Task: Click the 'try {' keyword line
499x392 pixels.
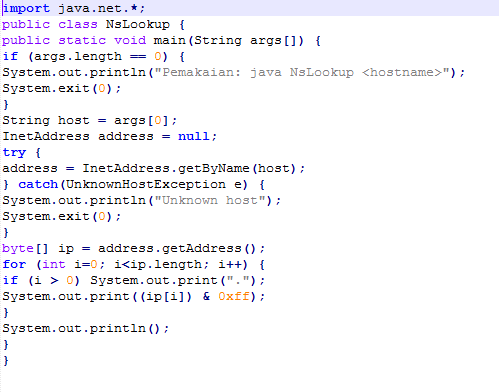Action: point(21,152)
